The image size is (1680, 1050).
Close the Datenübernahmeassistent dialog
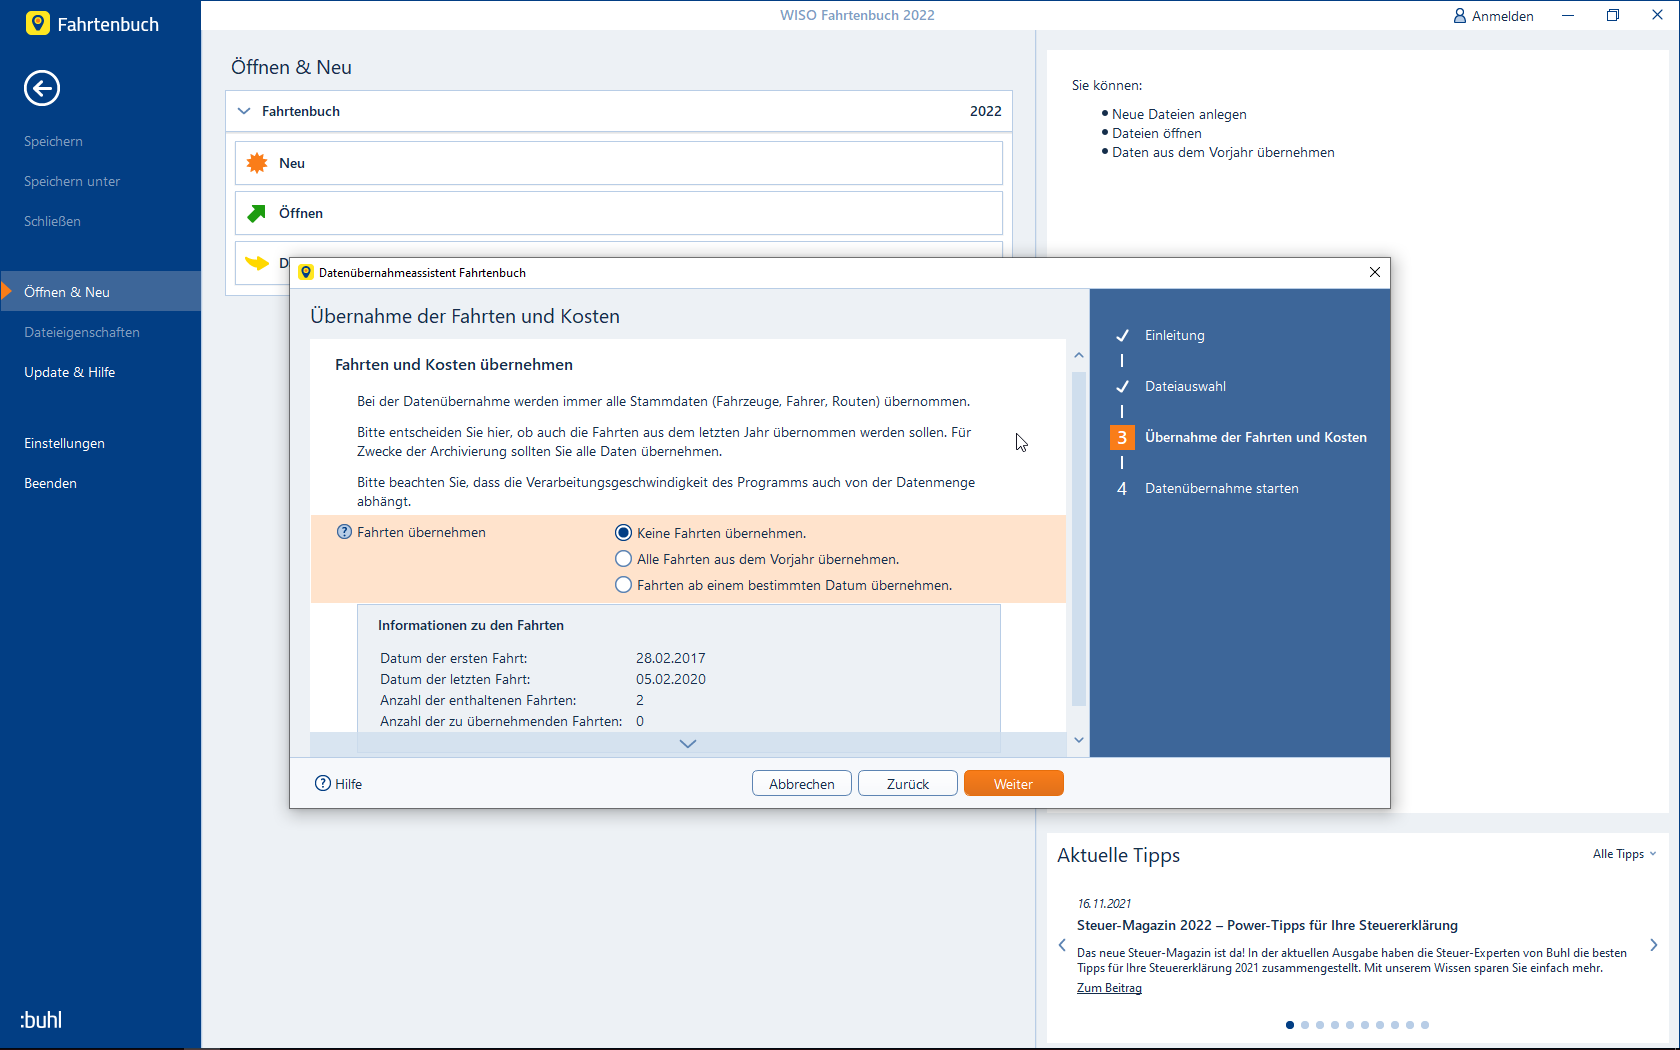tap(1375, 272)
